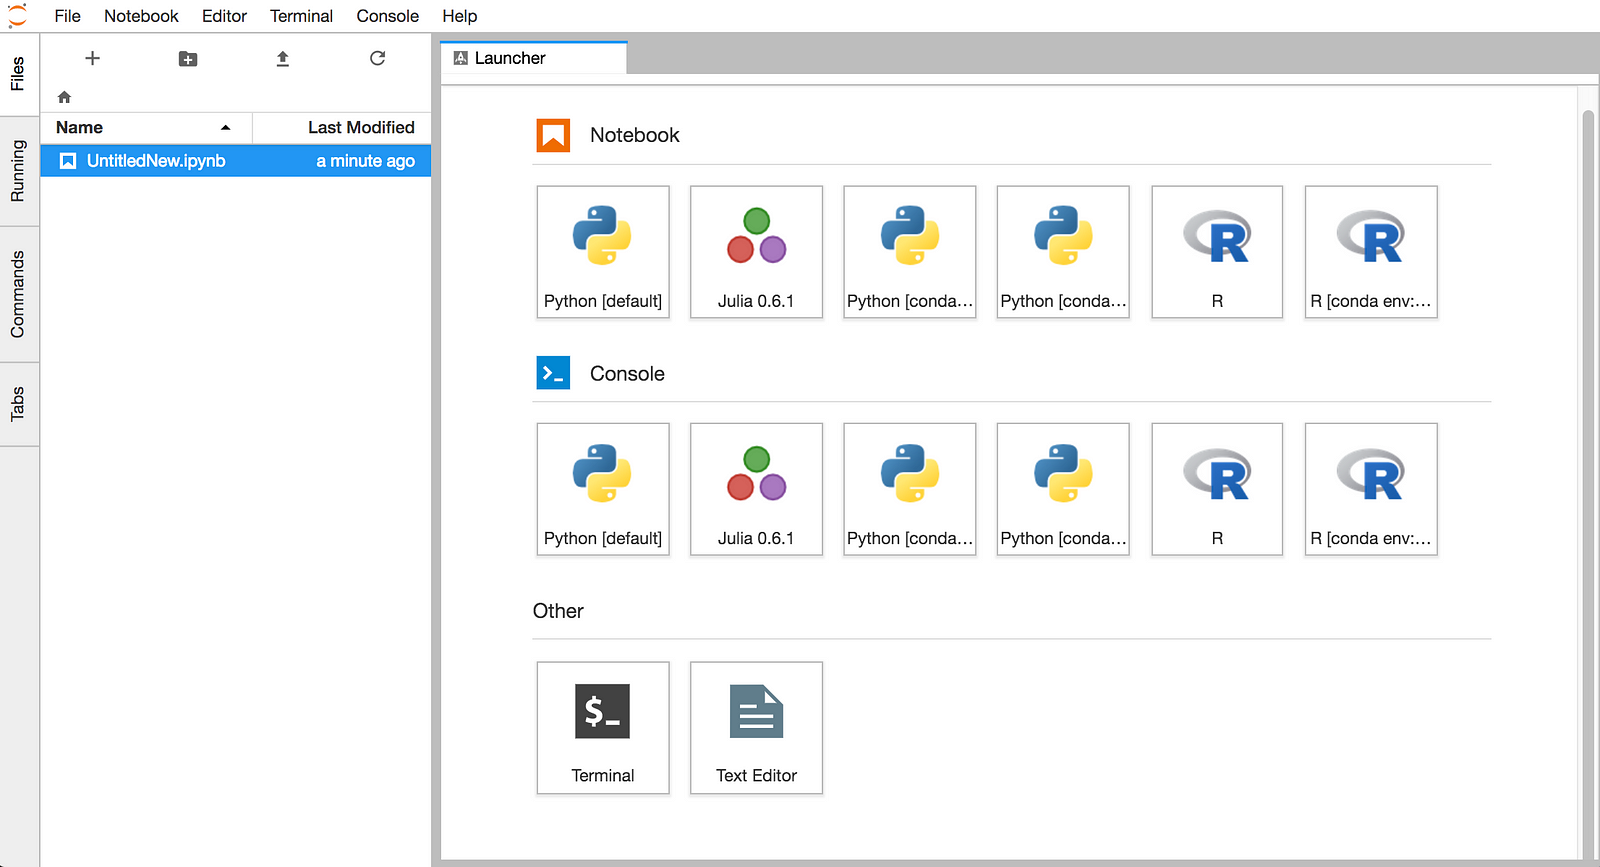Open the Terminal menu in the menu bar
This screenshot has height=867, width=1600.
301,16
